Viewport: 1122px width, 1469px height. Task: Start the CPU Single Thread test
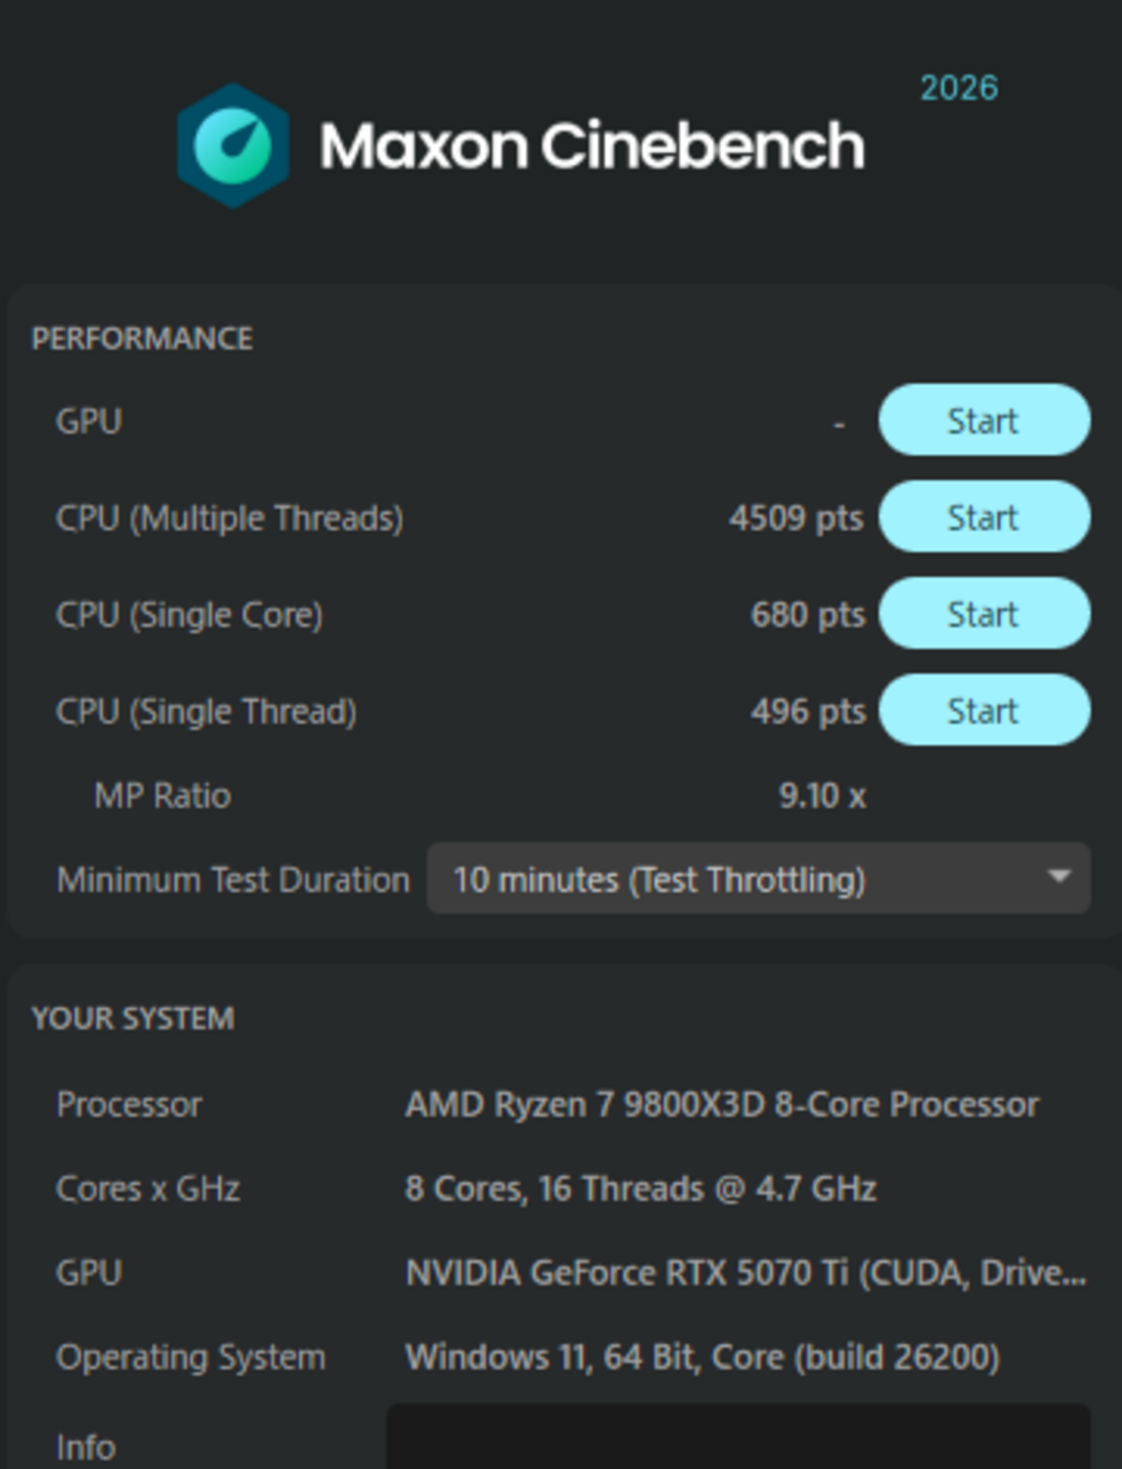(x=984, y=710)
